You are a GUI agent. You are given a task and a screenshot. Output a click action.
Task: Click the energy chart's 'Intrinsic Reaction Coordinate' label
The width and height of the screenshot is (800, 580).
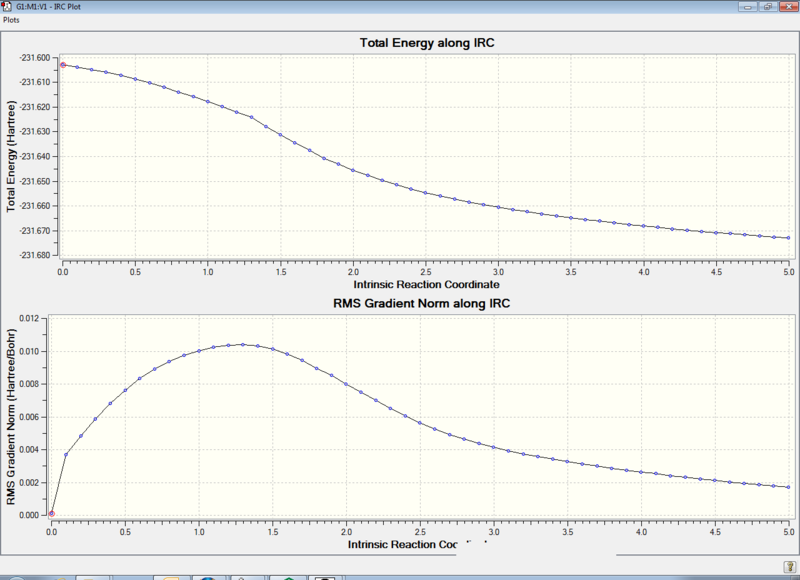[x=427, y=284]
